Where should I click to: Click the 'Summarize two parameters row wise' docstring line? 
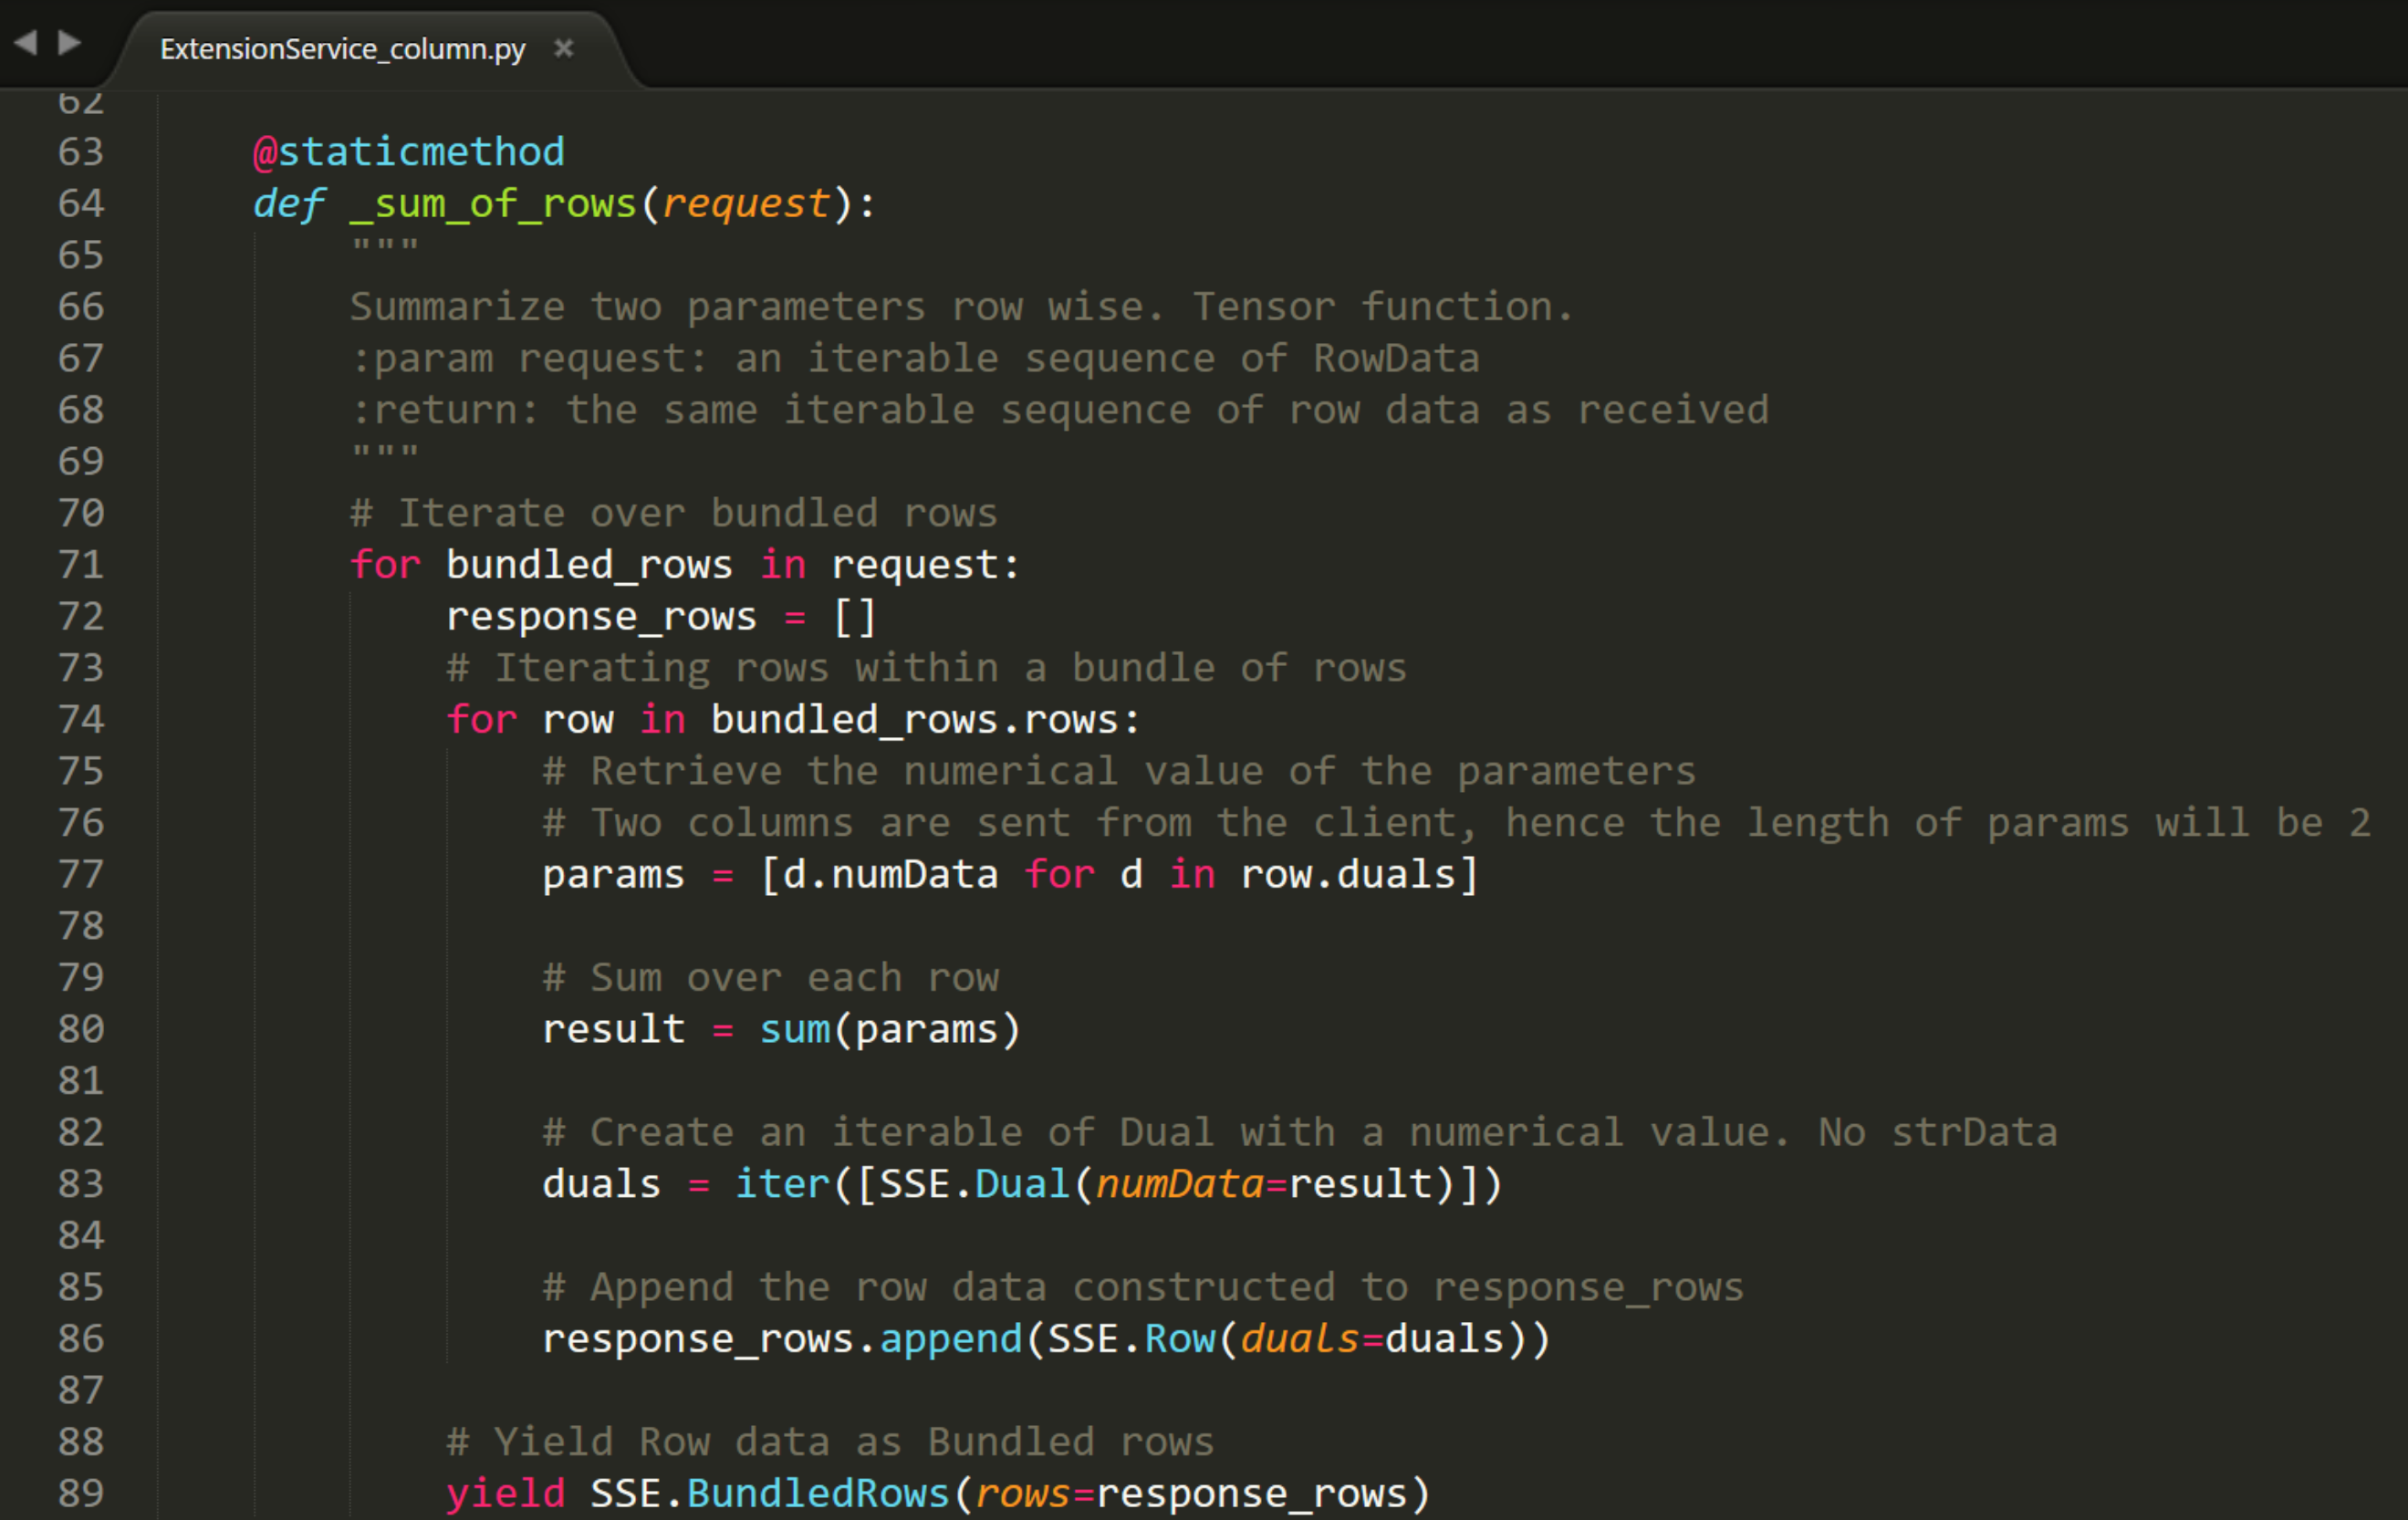pyautogui.click(x=962, y=307)
